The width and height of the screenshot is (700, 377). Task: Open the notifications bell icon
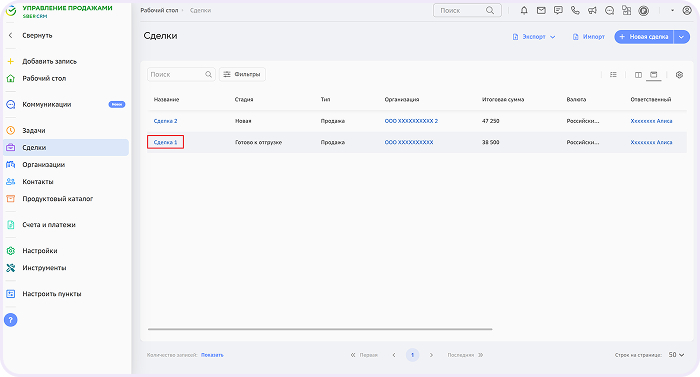(x=524, y=10)
